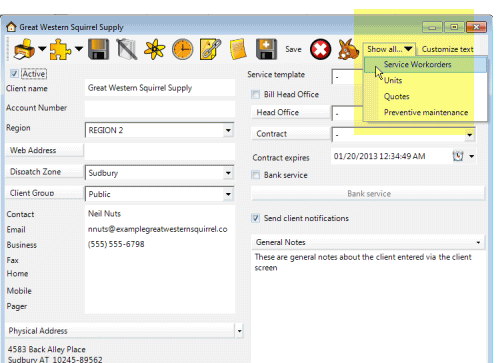The height and width of the screenshot is (363, 500).
Task: Click the Client name input field
Action: [160, 88]
